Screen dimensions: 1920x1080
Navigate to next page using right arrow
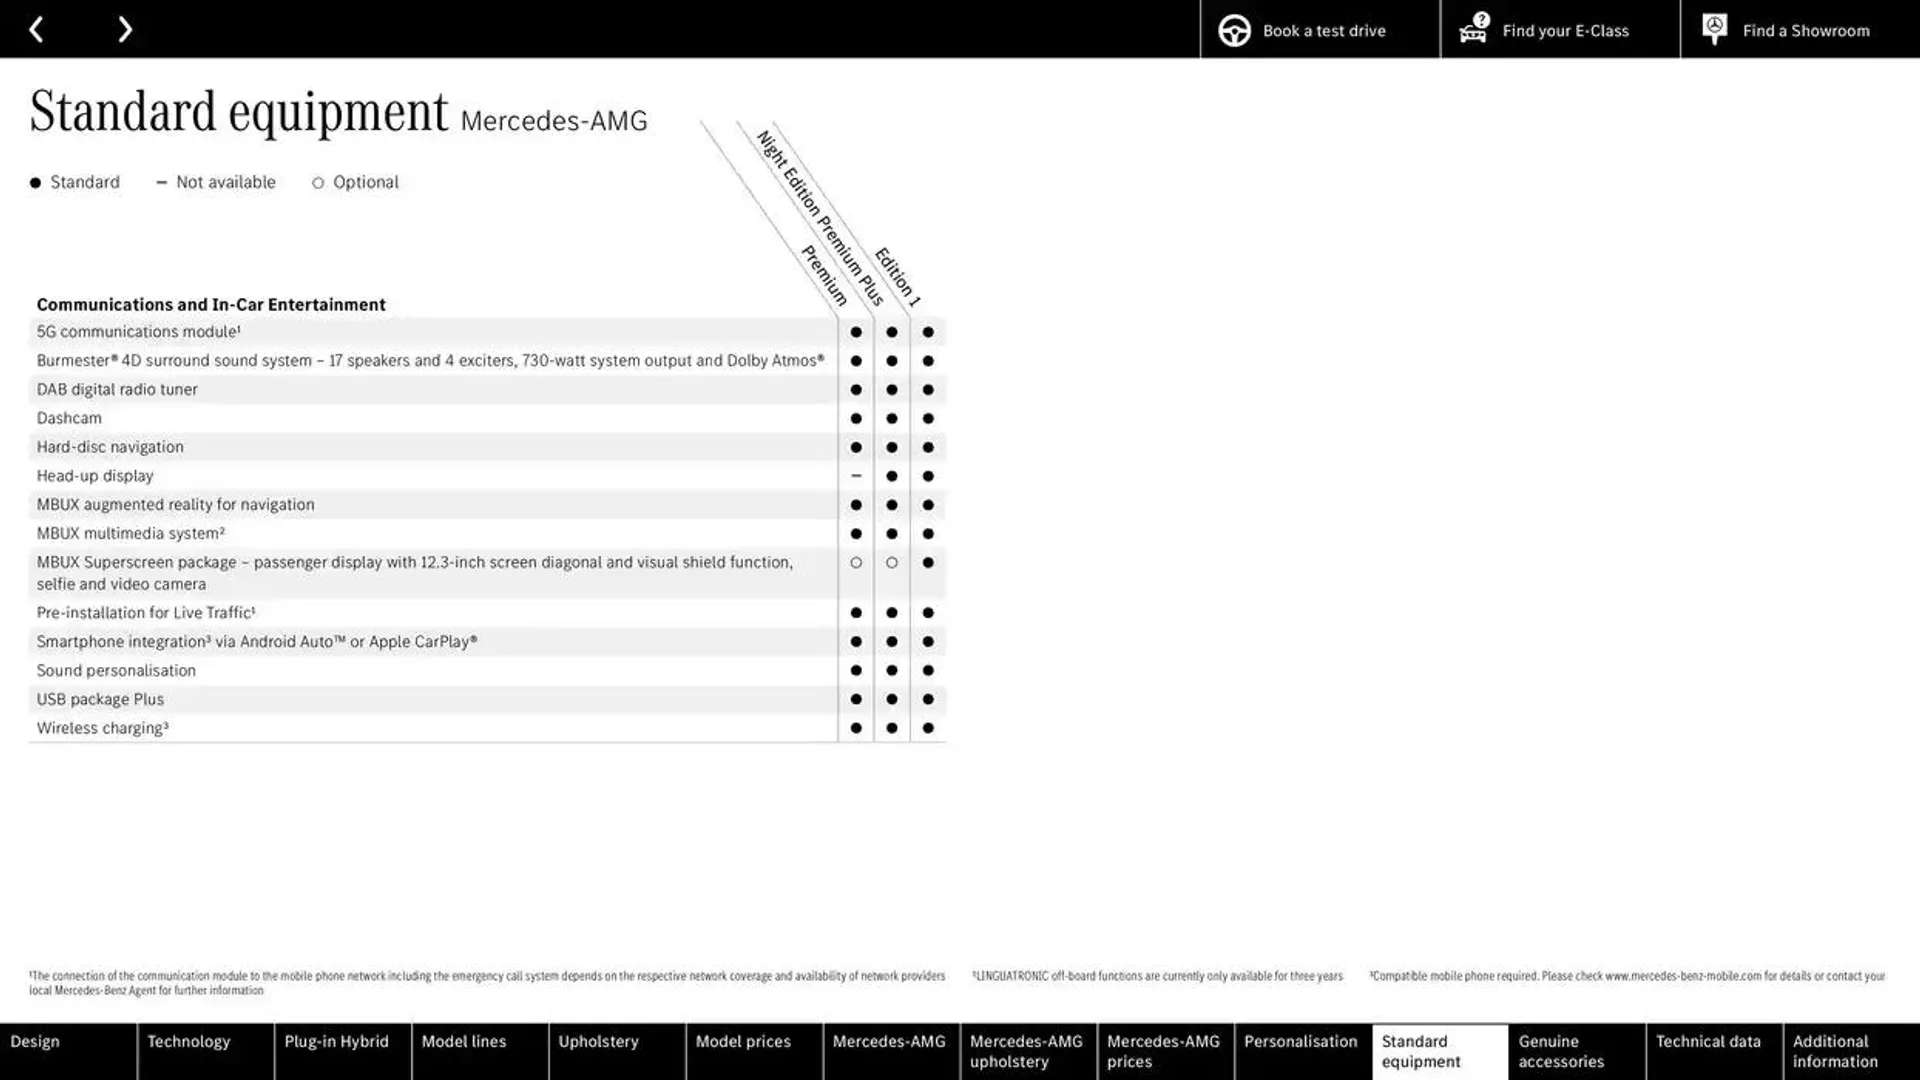tap(124, 29)
